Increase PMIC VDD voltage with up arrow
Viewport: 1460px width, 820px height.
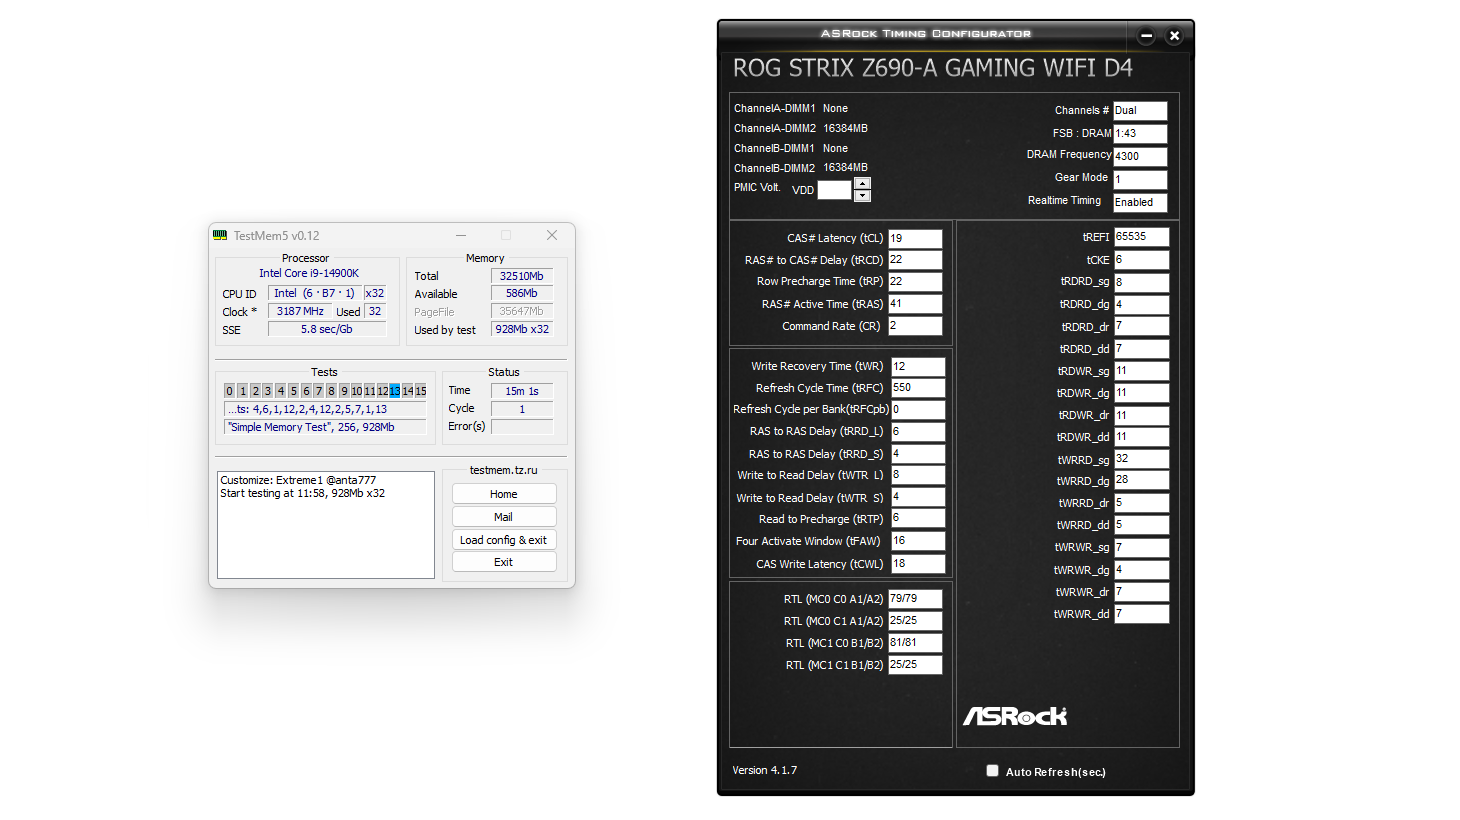pyautogui.click(x=862, y=183)
